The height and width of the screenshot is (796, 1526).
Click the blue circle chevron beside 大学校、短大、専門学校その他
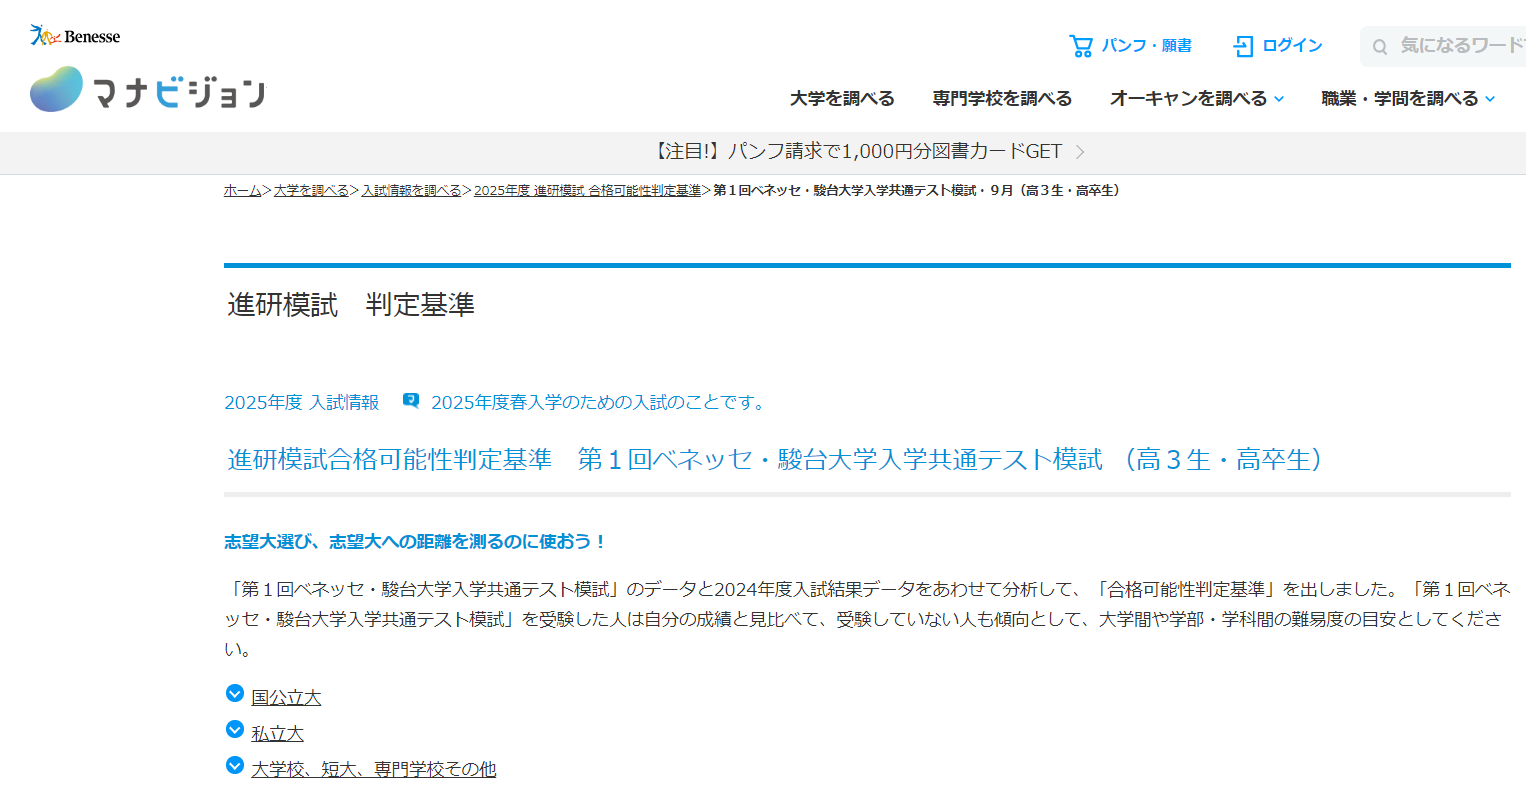tap(234, 765)
